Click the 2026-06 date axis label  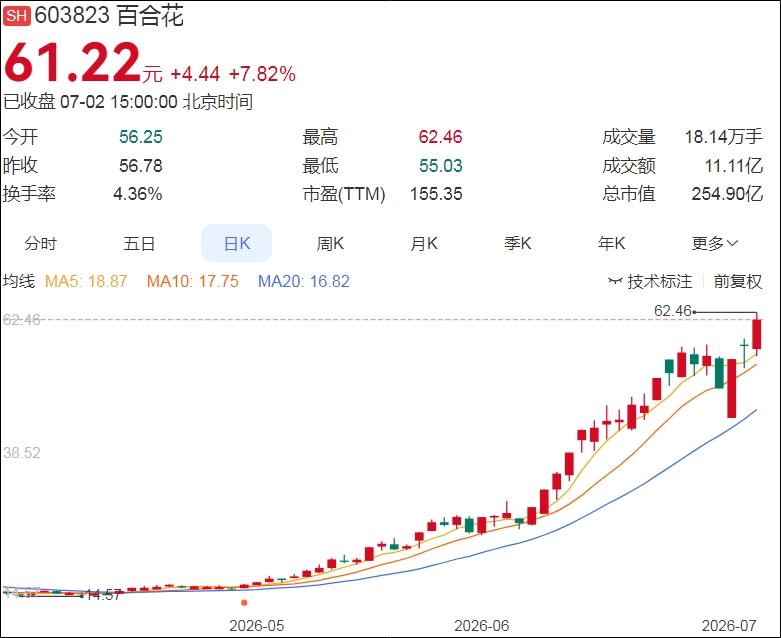482,626
